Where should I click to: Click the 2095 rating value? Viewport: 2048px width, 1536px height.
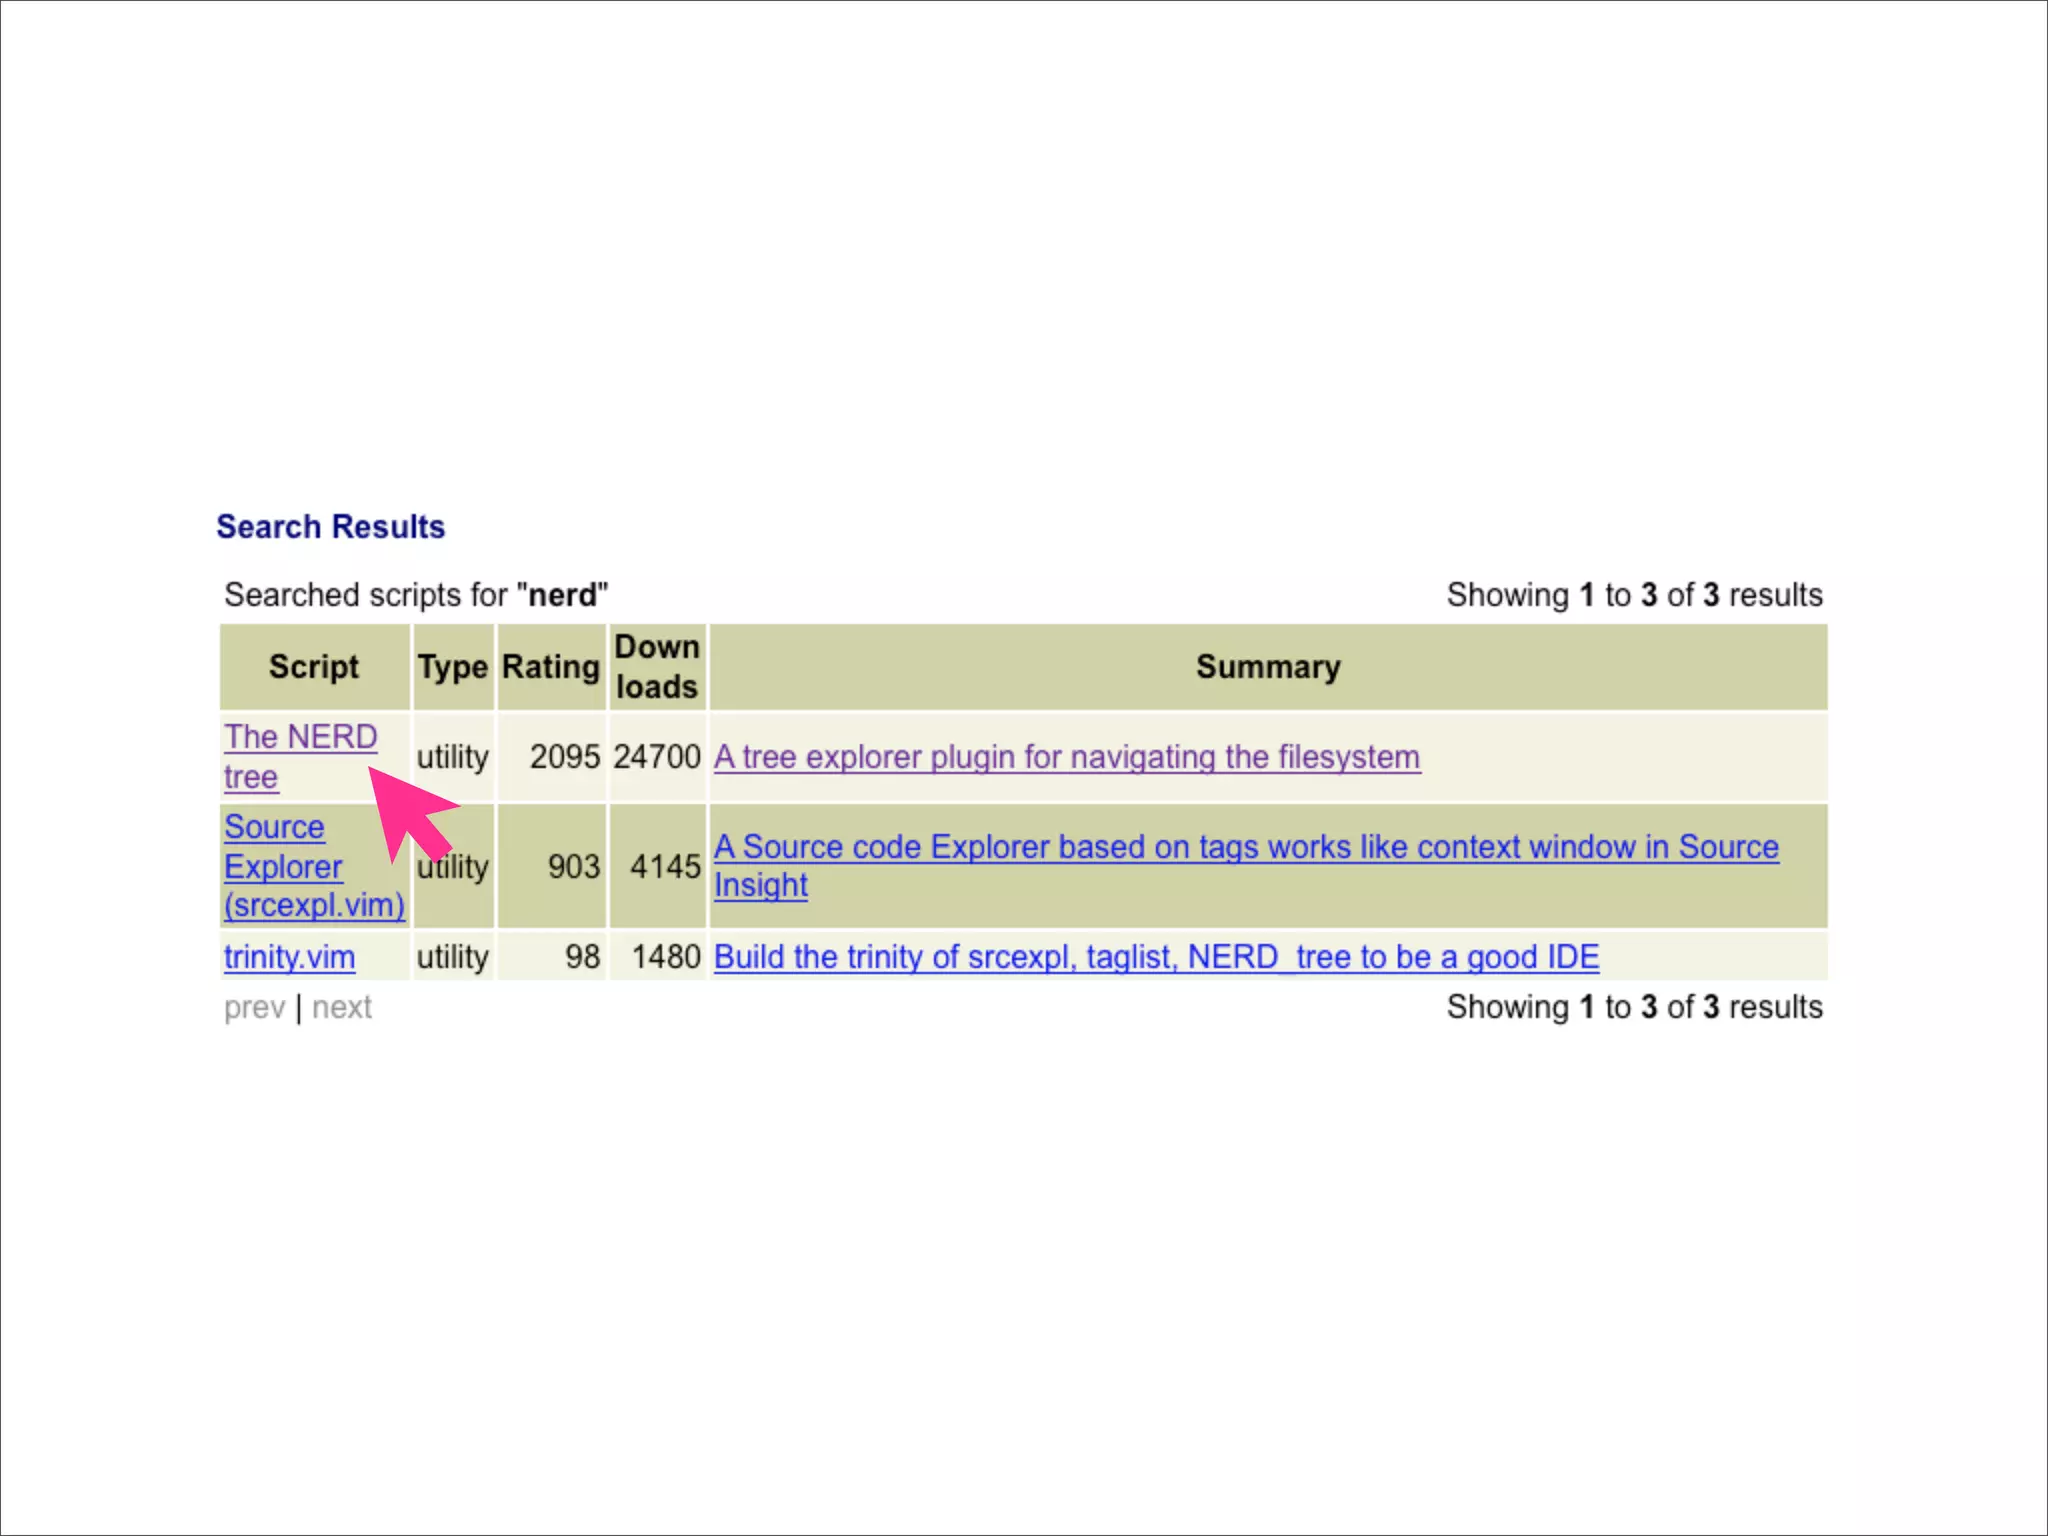point(564,757)
